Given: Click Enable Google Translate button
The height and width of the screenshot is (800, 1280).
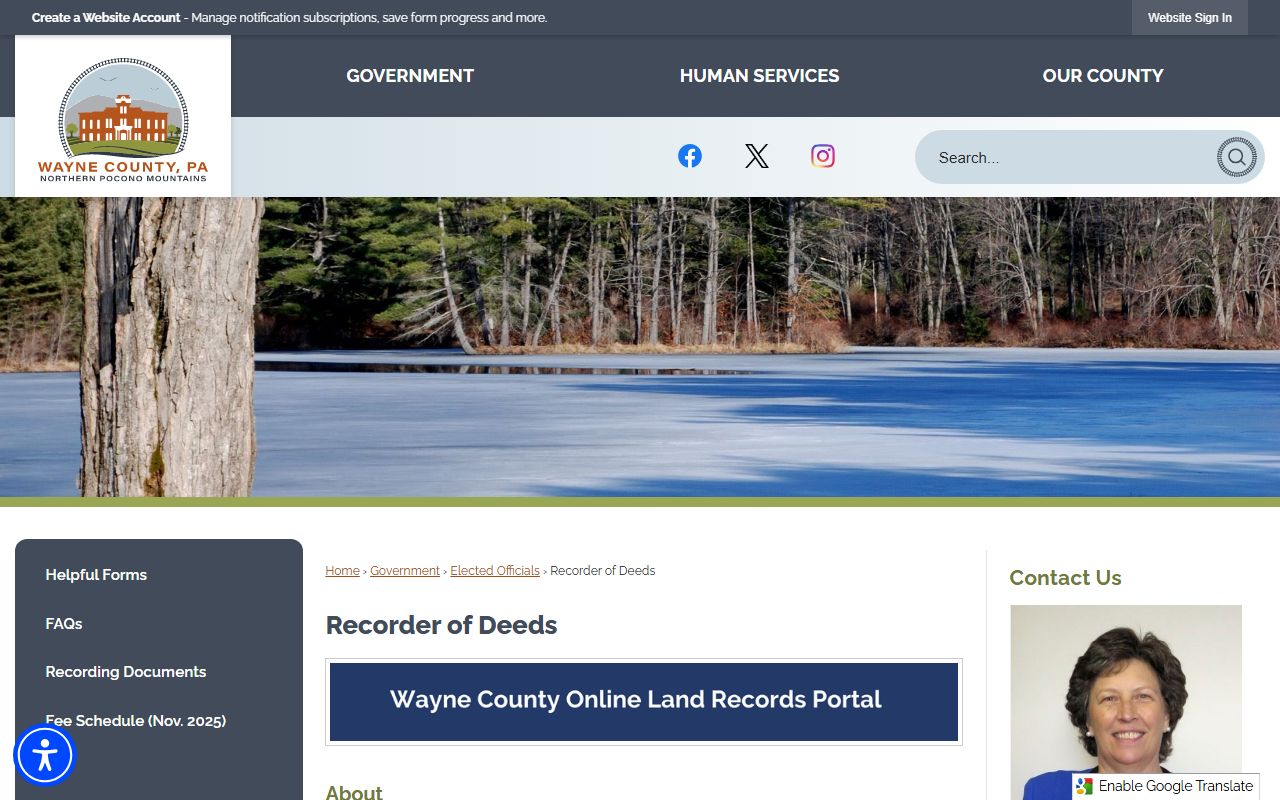Looking at the screenshot, I should tap(1166, 786).
